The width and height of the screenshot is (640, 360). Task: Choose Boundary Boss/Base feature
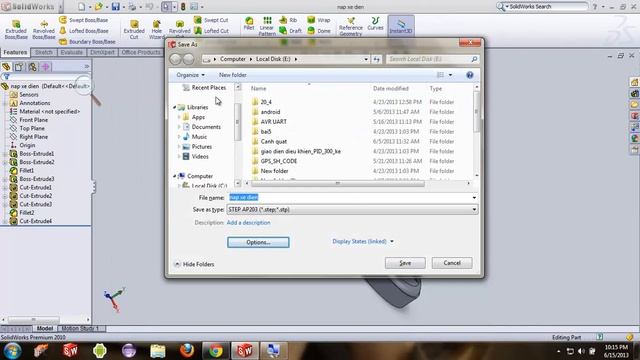(87, 42)
